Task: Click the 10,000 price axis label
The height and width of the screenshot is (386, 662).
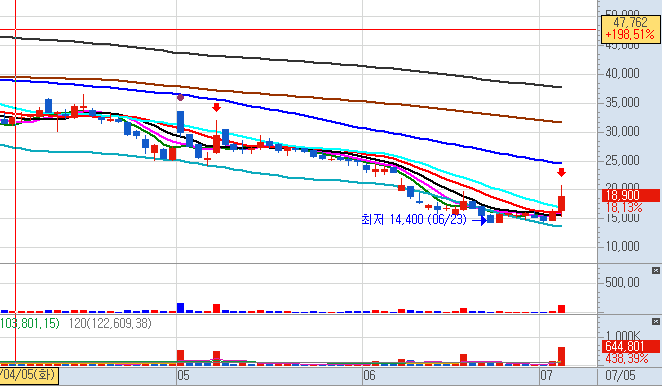Action: click(622, 246)
